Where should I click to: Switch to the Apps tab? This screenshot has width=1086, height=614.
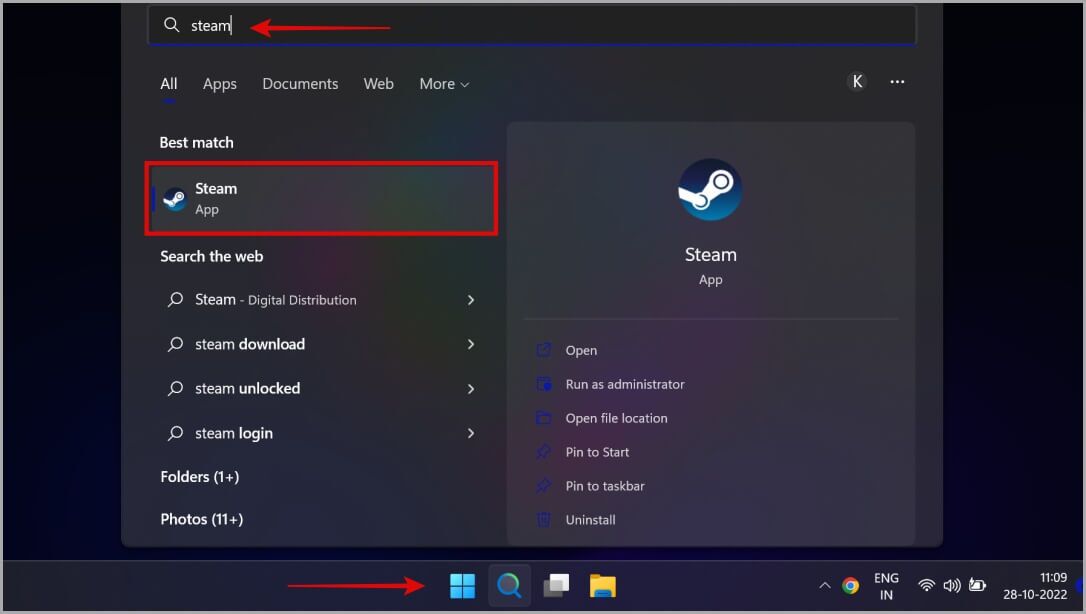pos(220,84)
